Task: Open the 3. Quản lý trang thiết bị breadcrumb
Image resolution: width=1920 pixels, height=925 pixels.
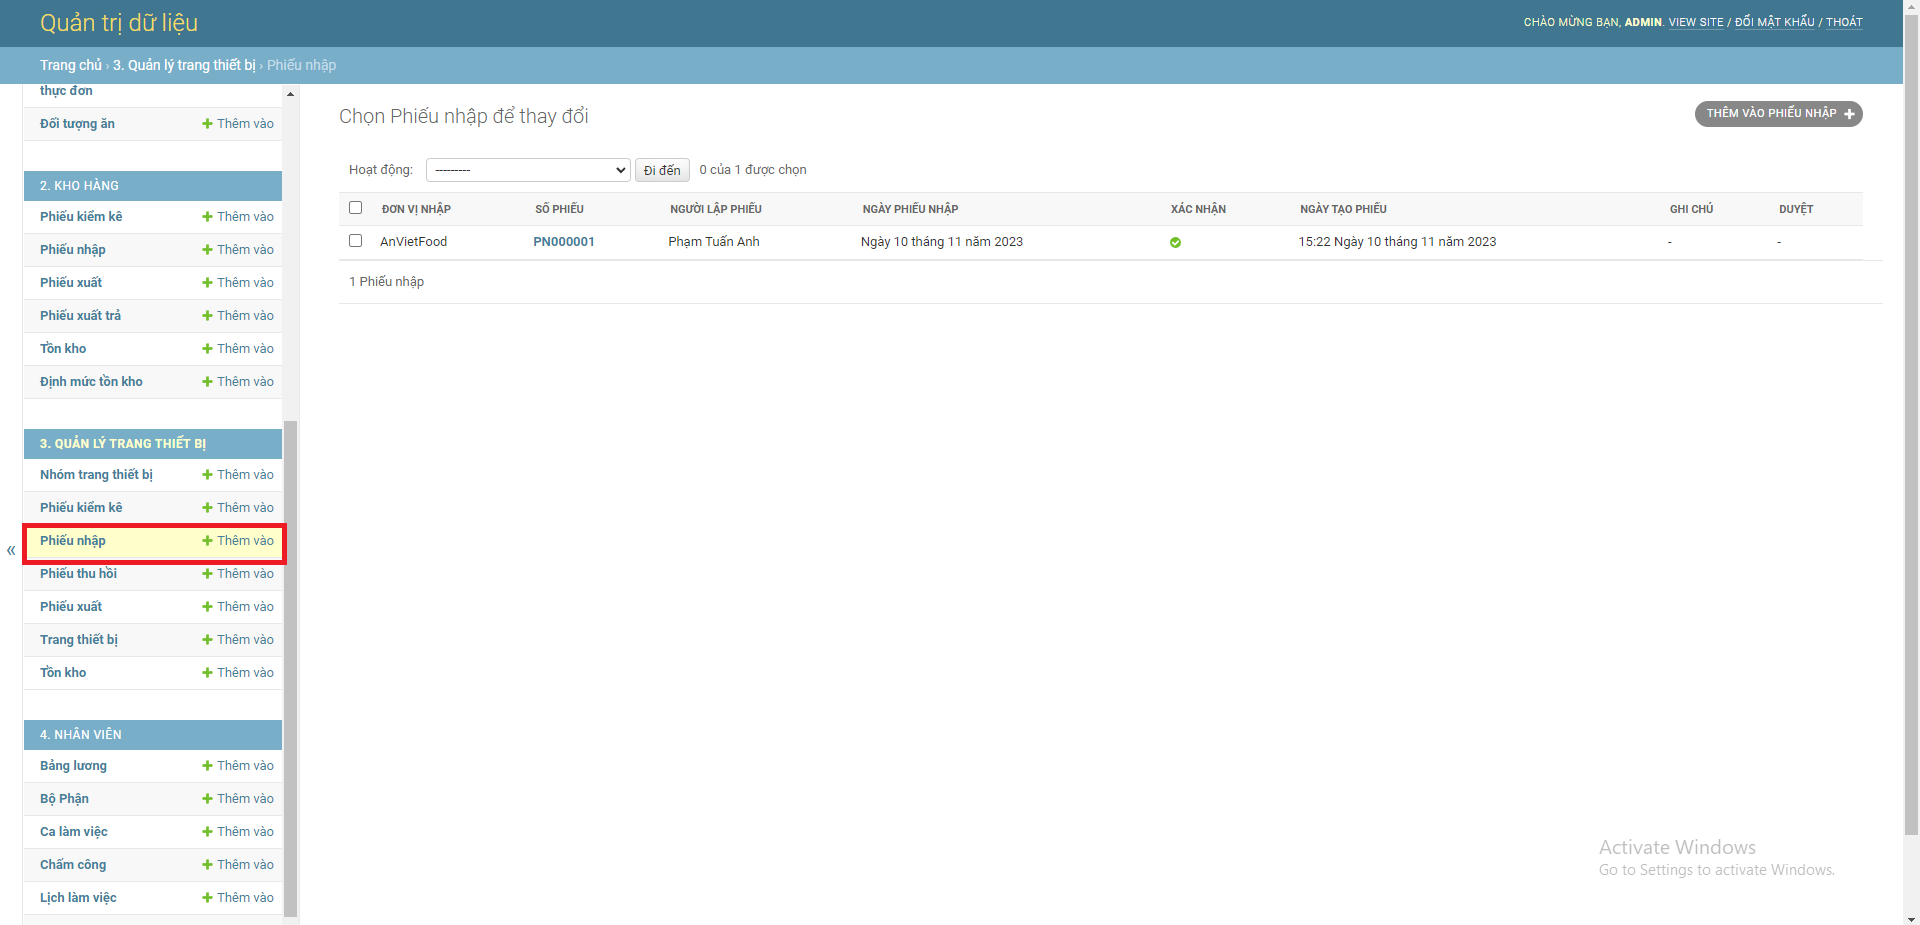Action: [183, 65]
